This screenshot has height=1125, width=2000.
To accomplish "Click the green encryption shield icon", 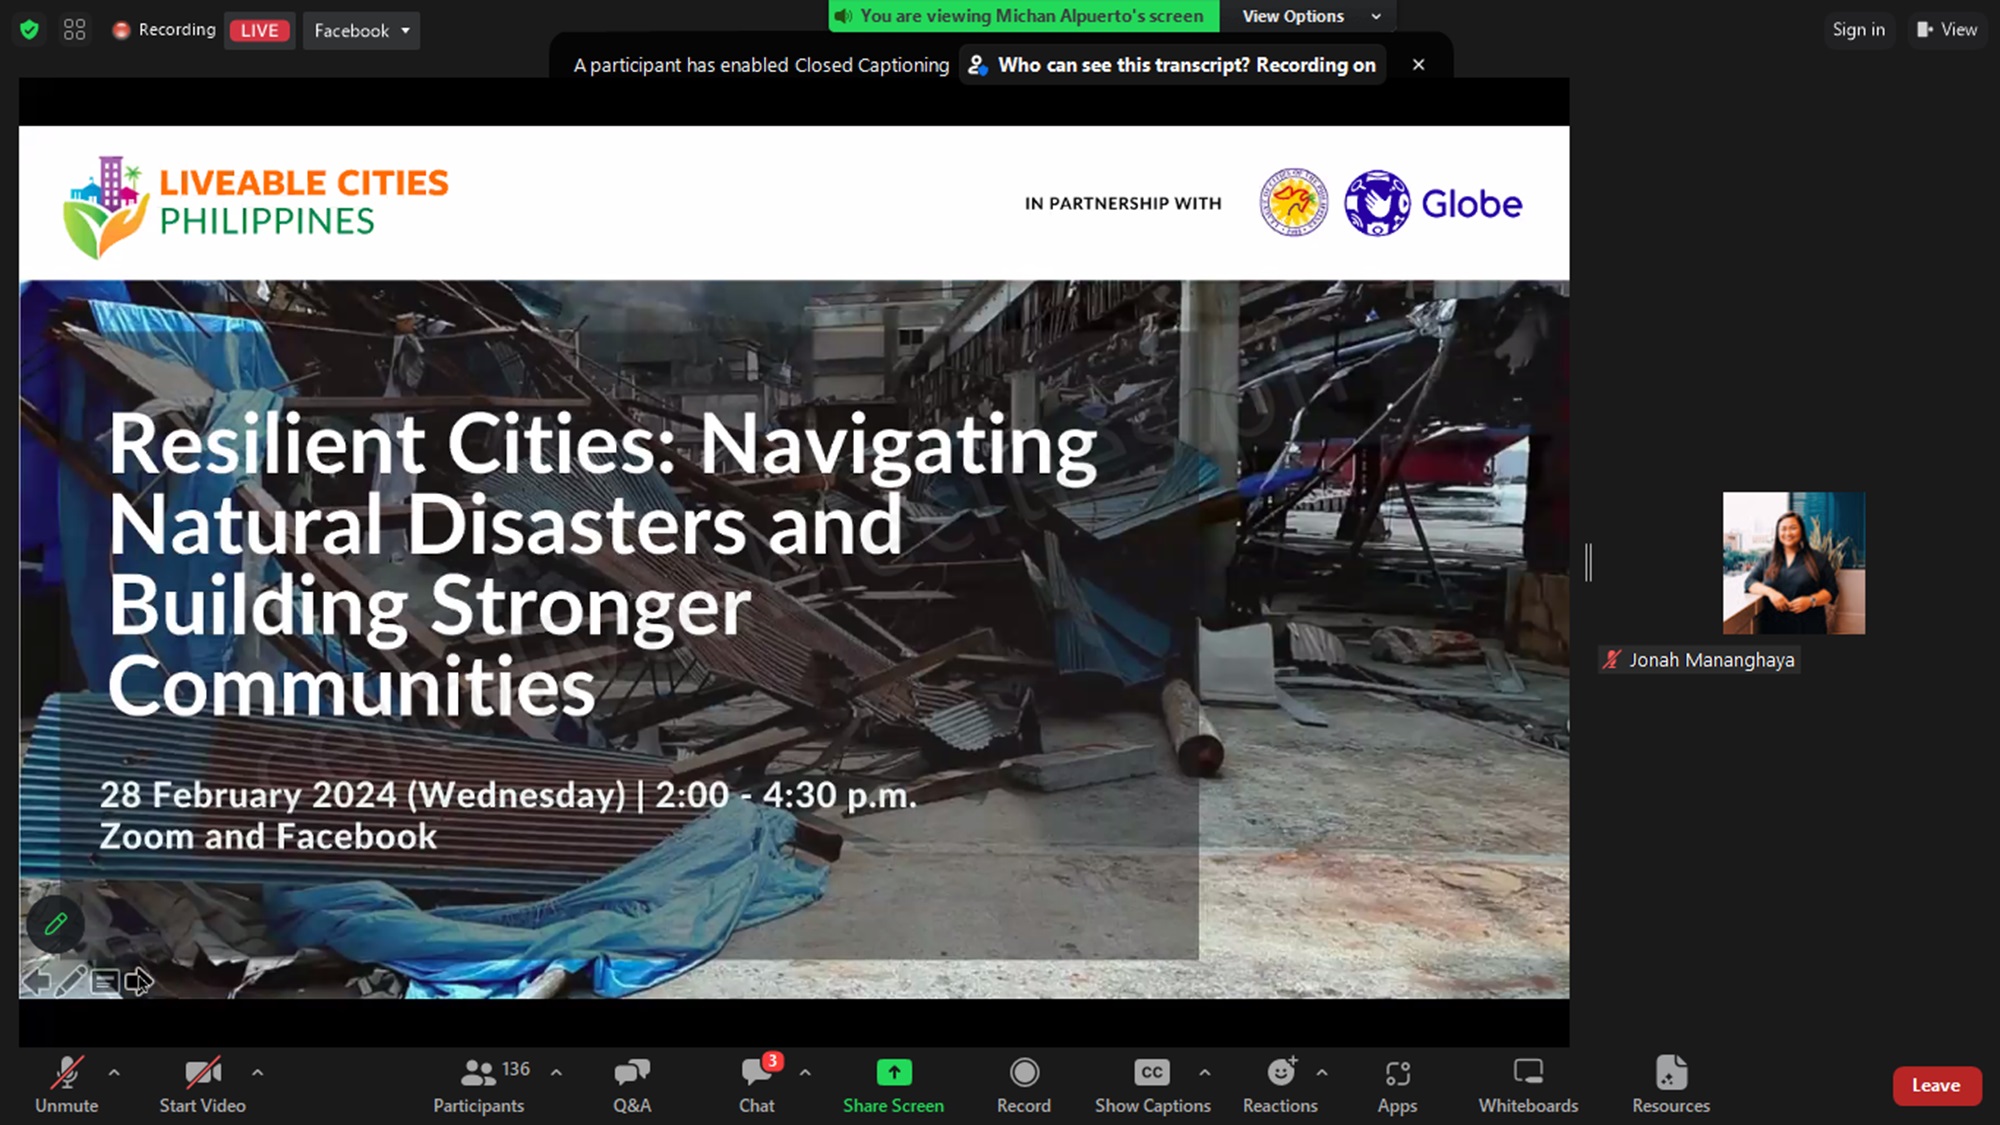I will click(30, 30).
